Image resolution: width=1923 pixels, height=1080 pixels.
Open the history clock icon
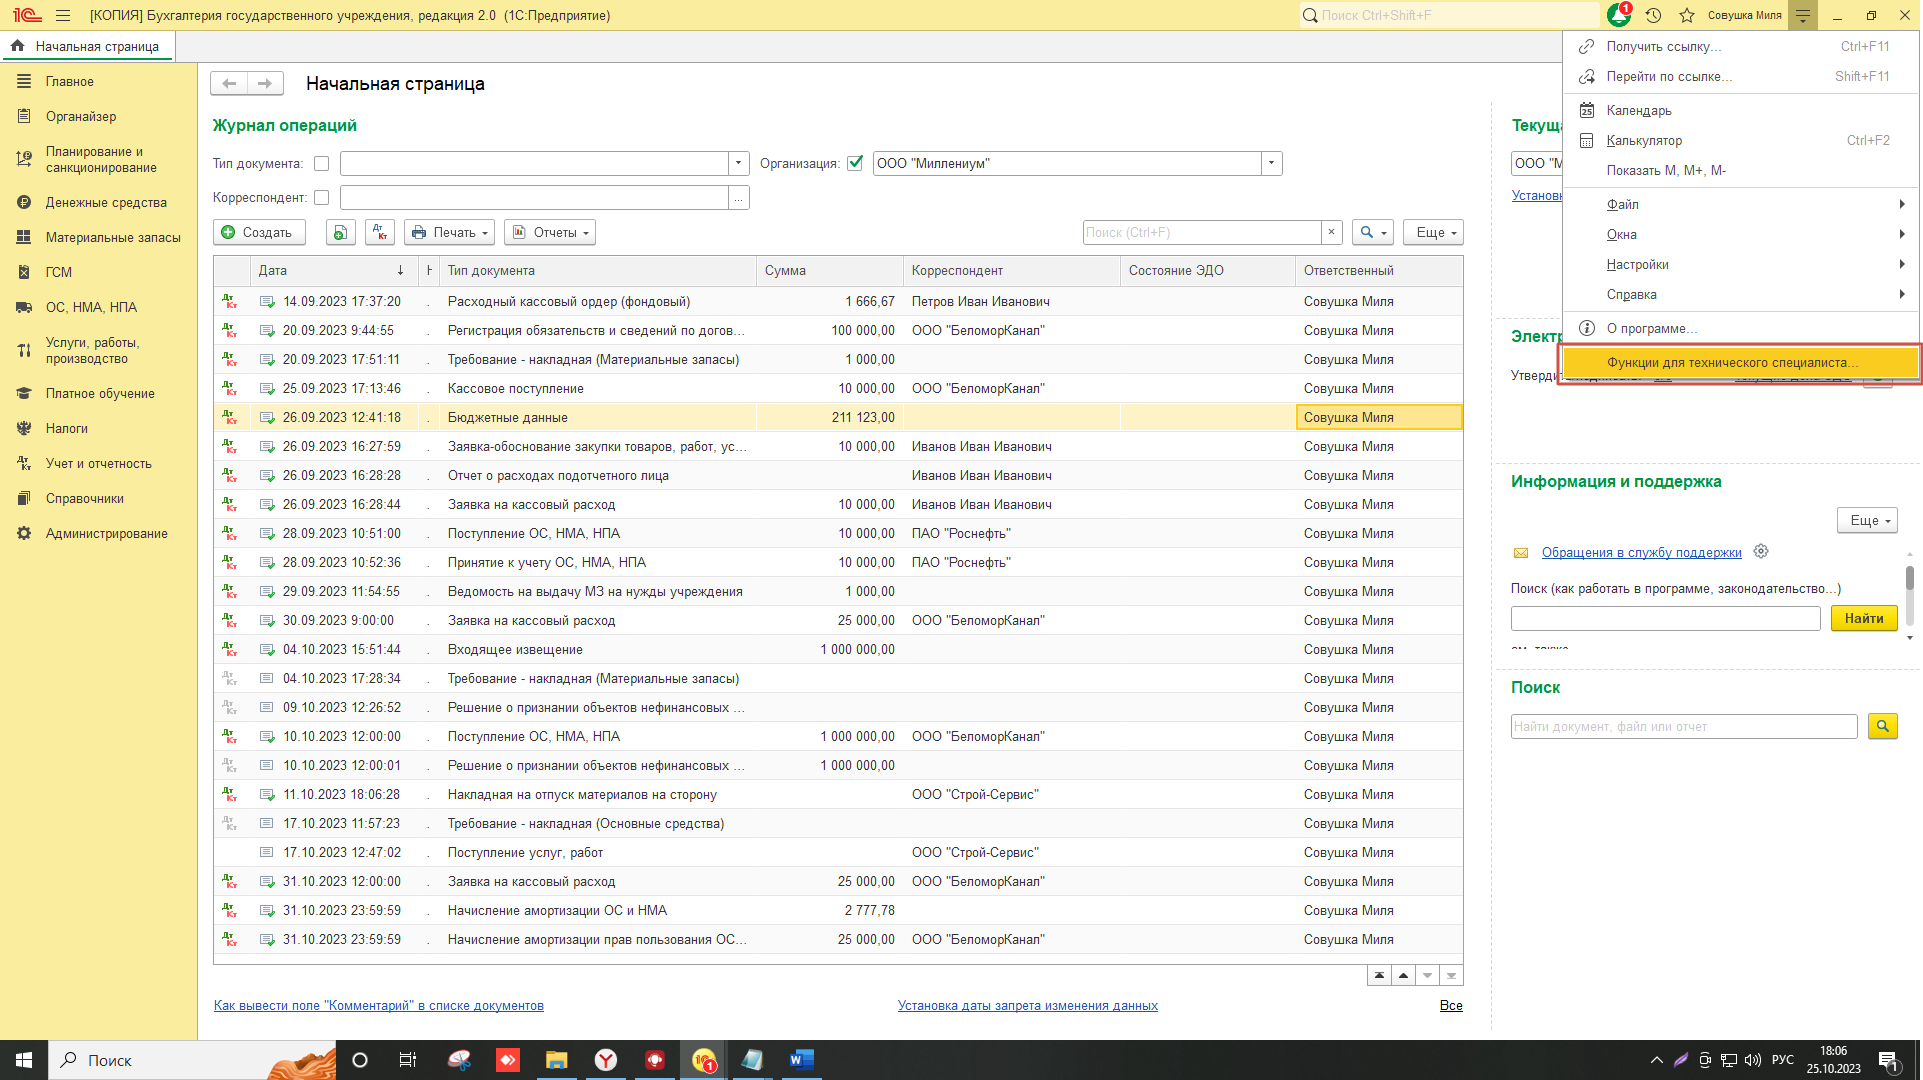(1653, 15)
